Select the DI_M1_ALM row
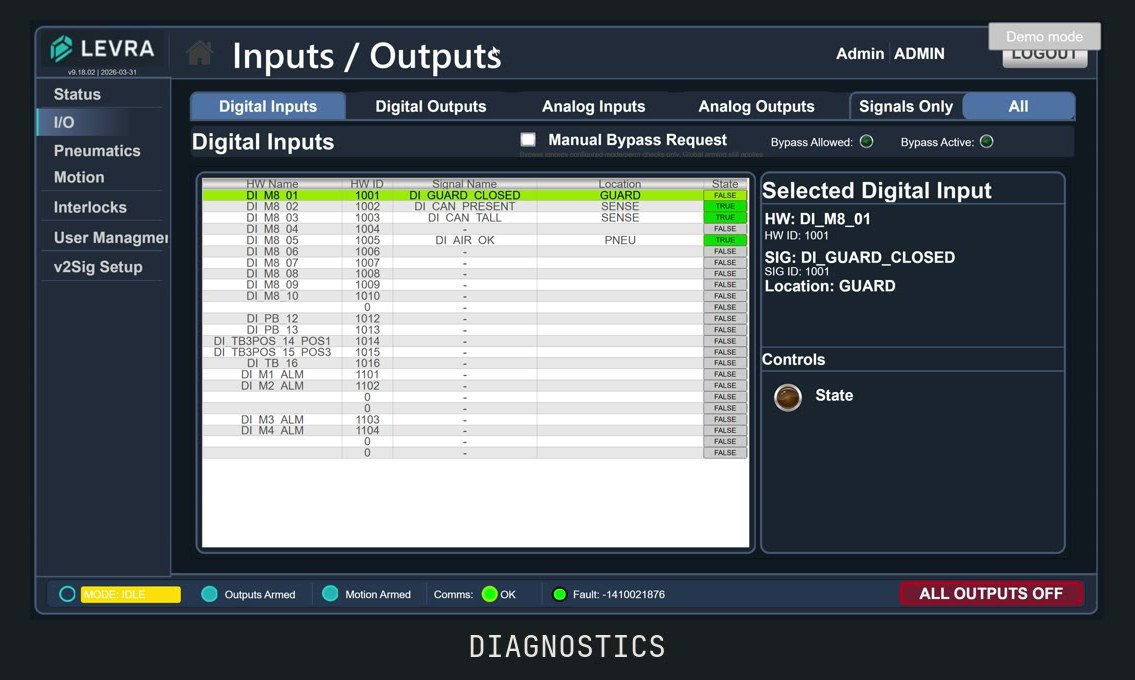 click(475, 374)
